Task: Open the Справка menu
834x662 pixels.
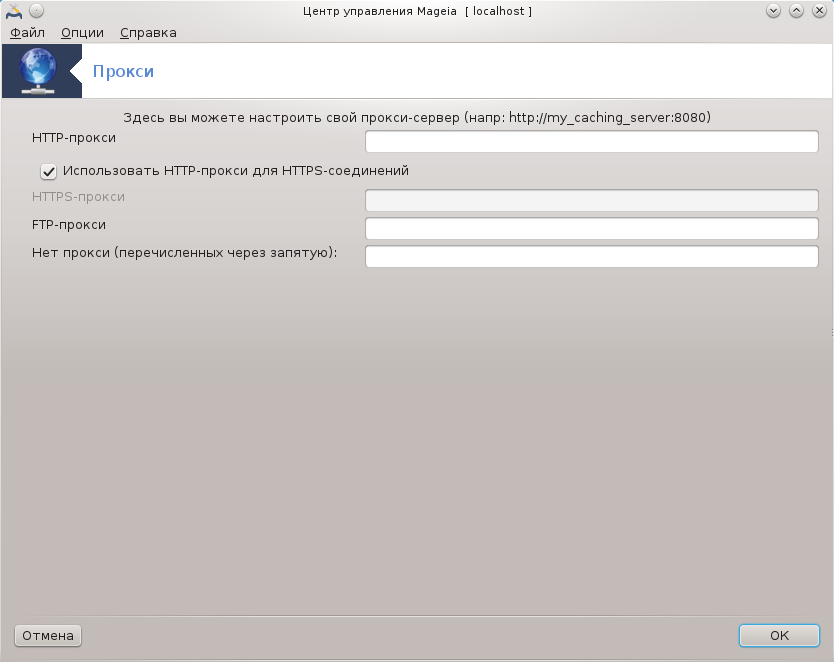Action: coord(148,32)
